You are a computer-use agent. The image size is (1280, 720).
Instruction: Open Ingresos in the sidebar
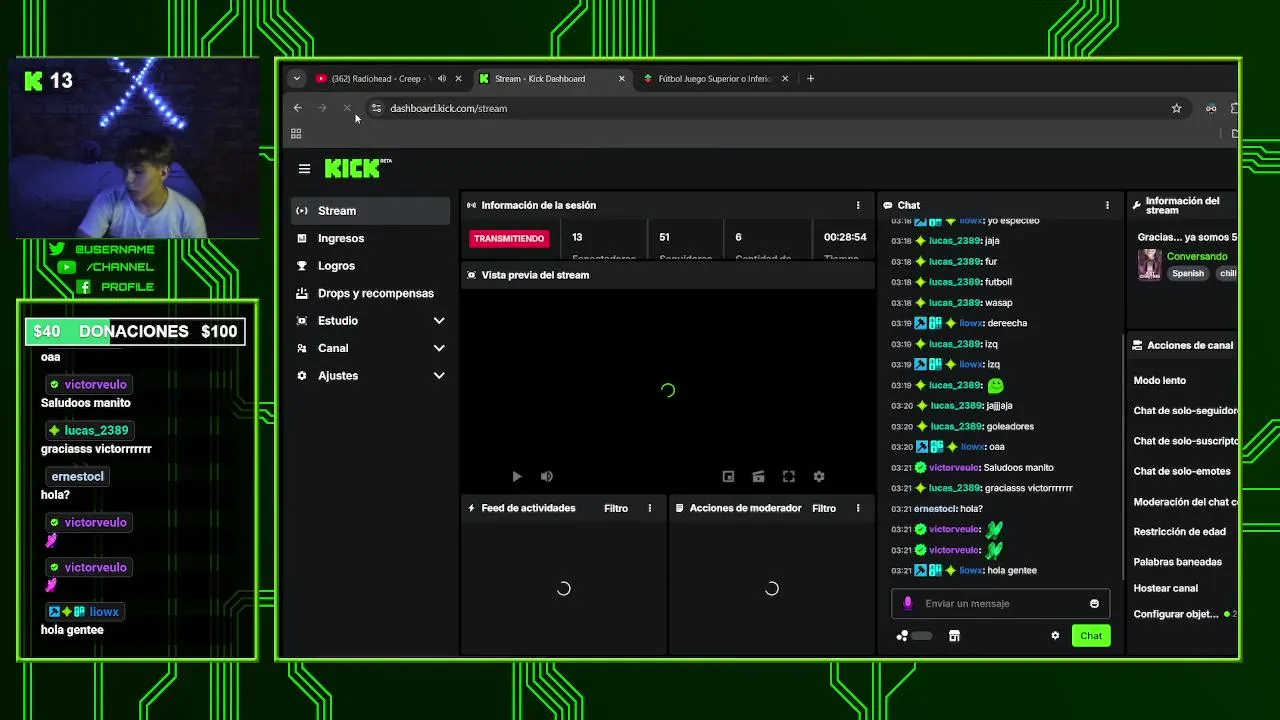pos(371,238)
